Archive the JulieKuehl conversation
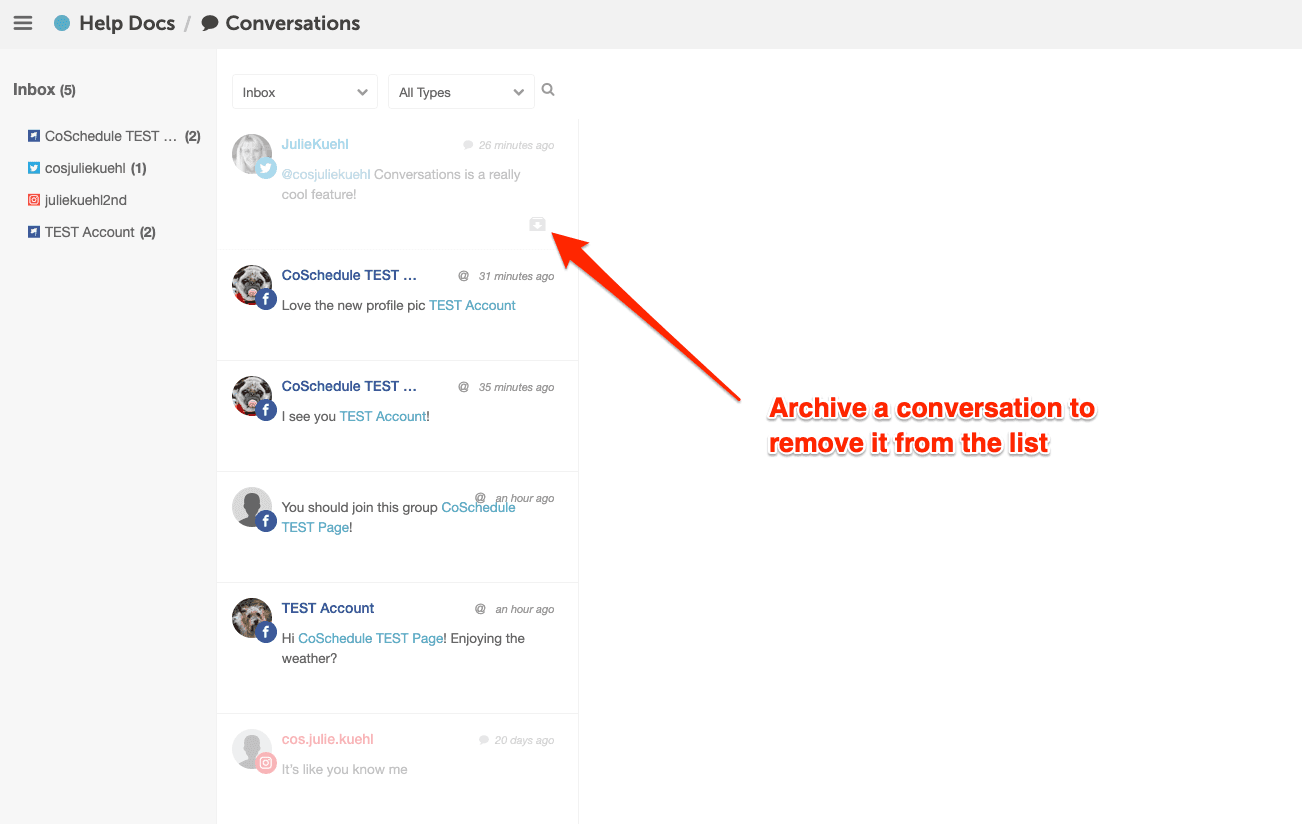 (538, 224)
